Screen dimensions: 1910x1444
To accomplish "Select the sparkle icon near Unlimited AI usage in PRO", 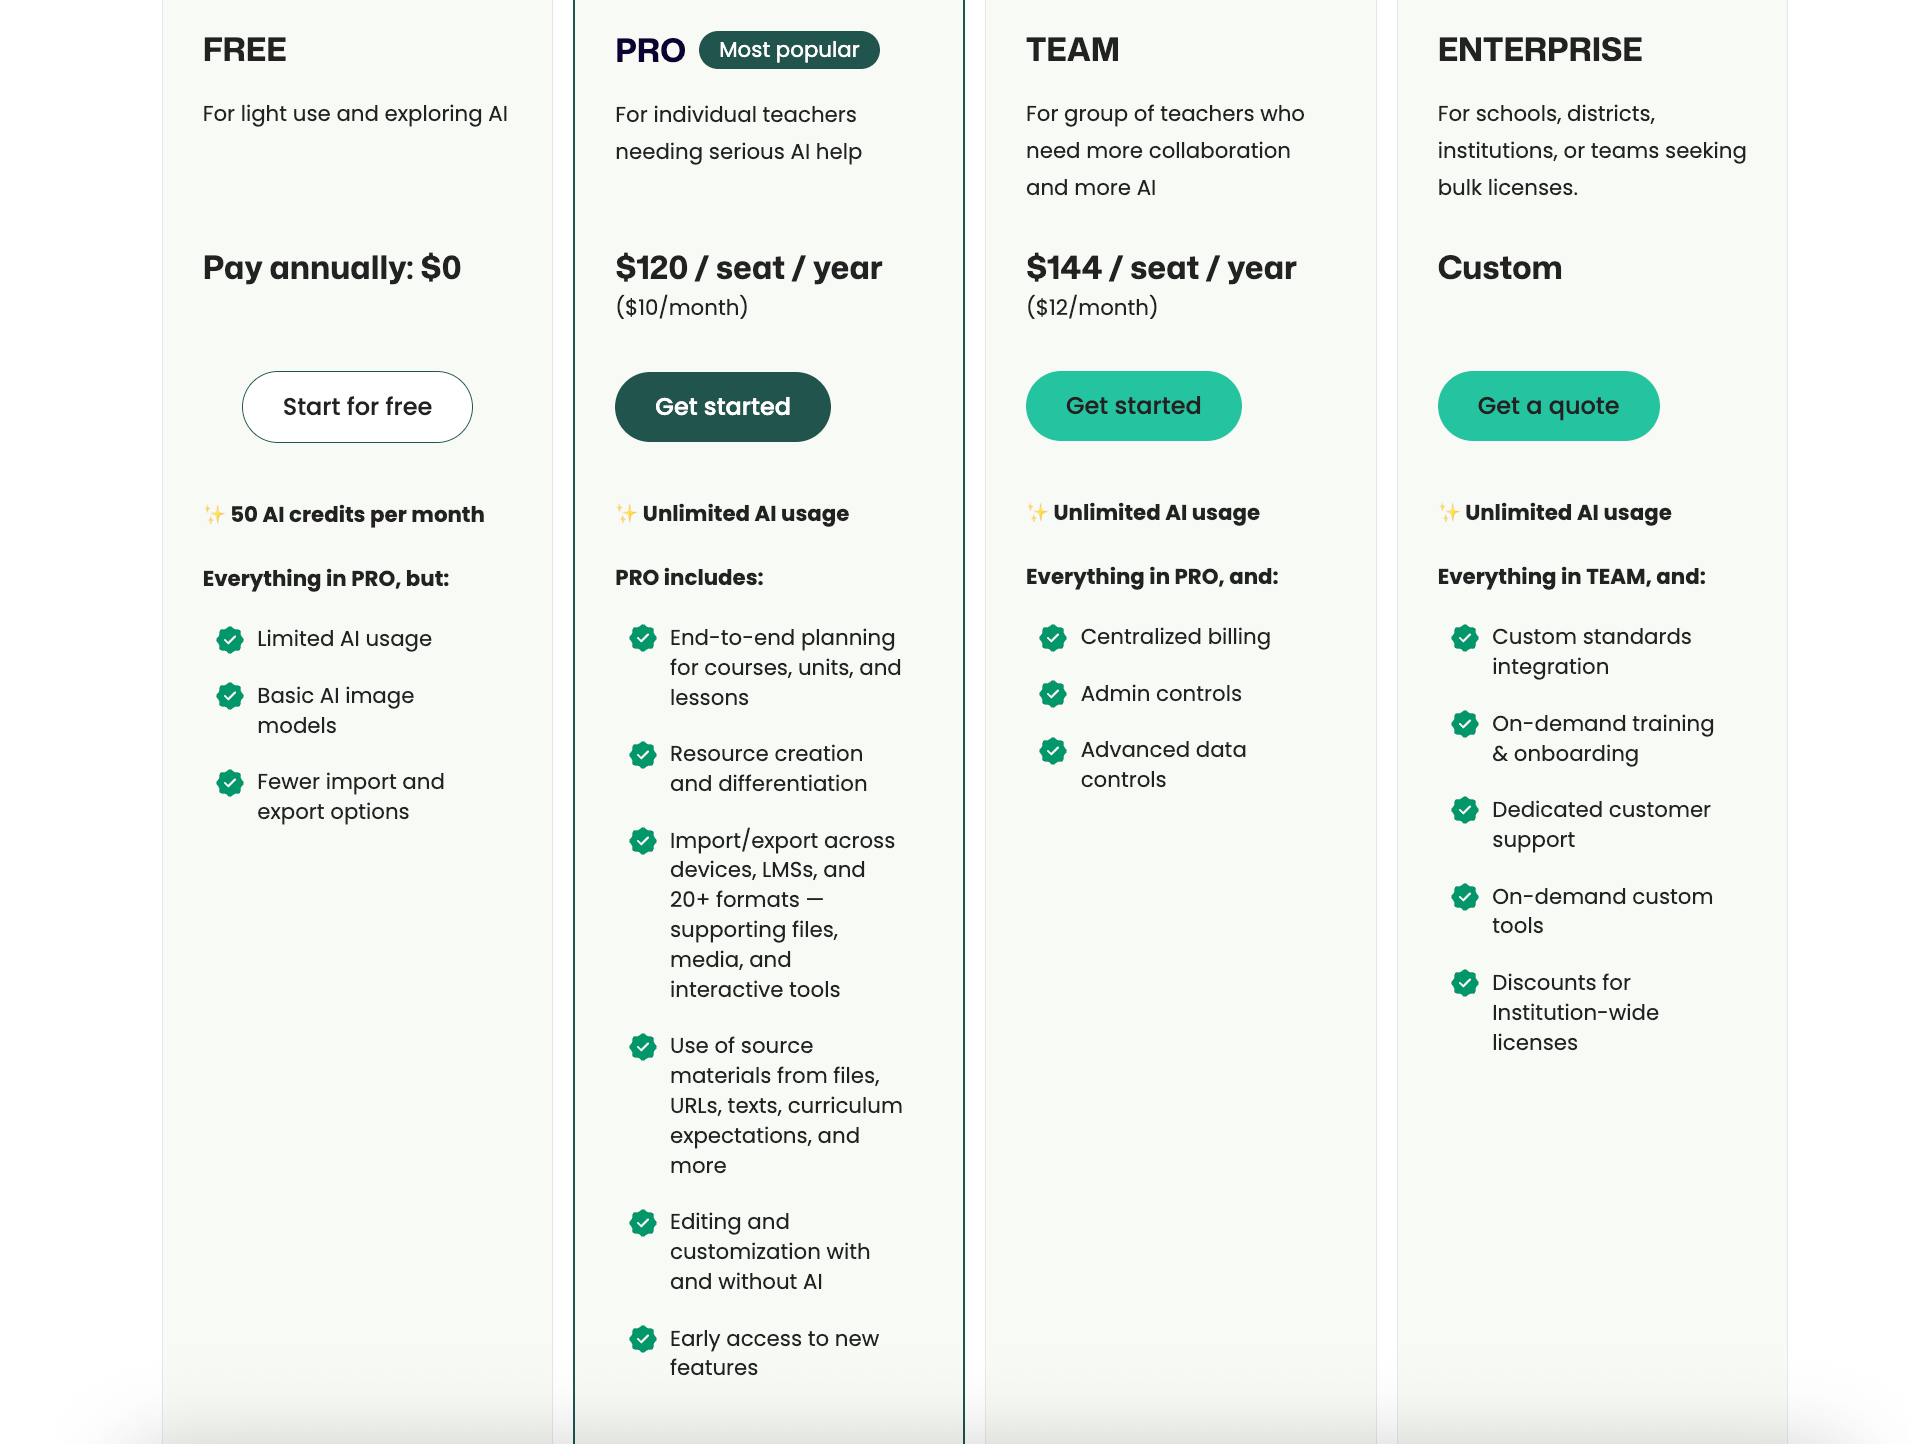I will [624, 513].
